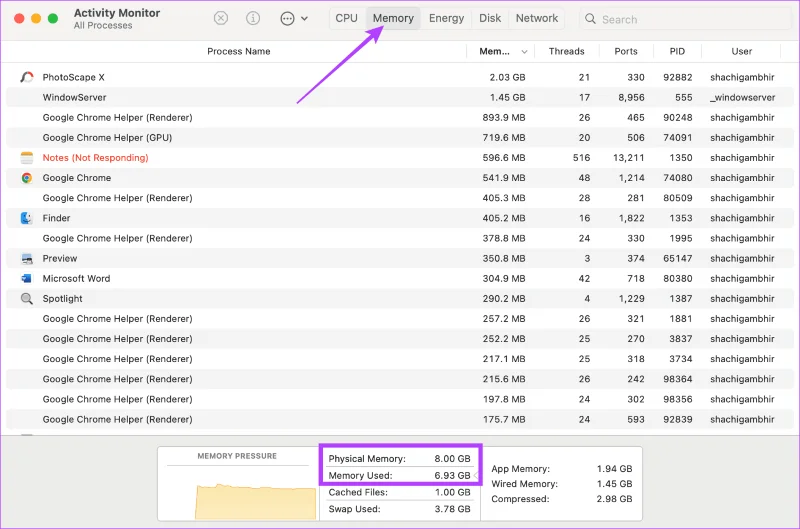Image resolution: width=800 pixels, height=529 pixels.
Task: Click the search magnifier icon
Action: click(590, 19)
